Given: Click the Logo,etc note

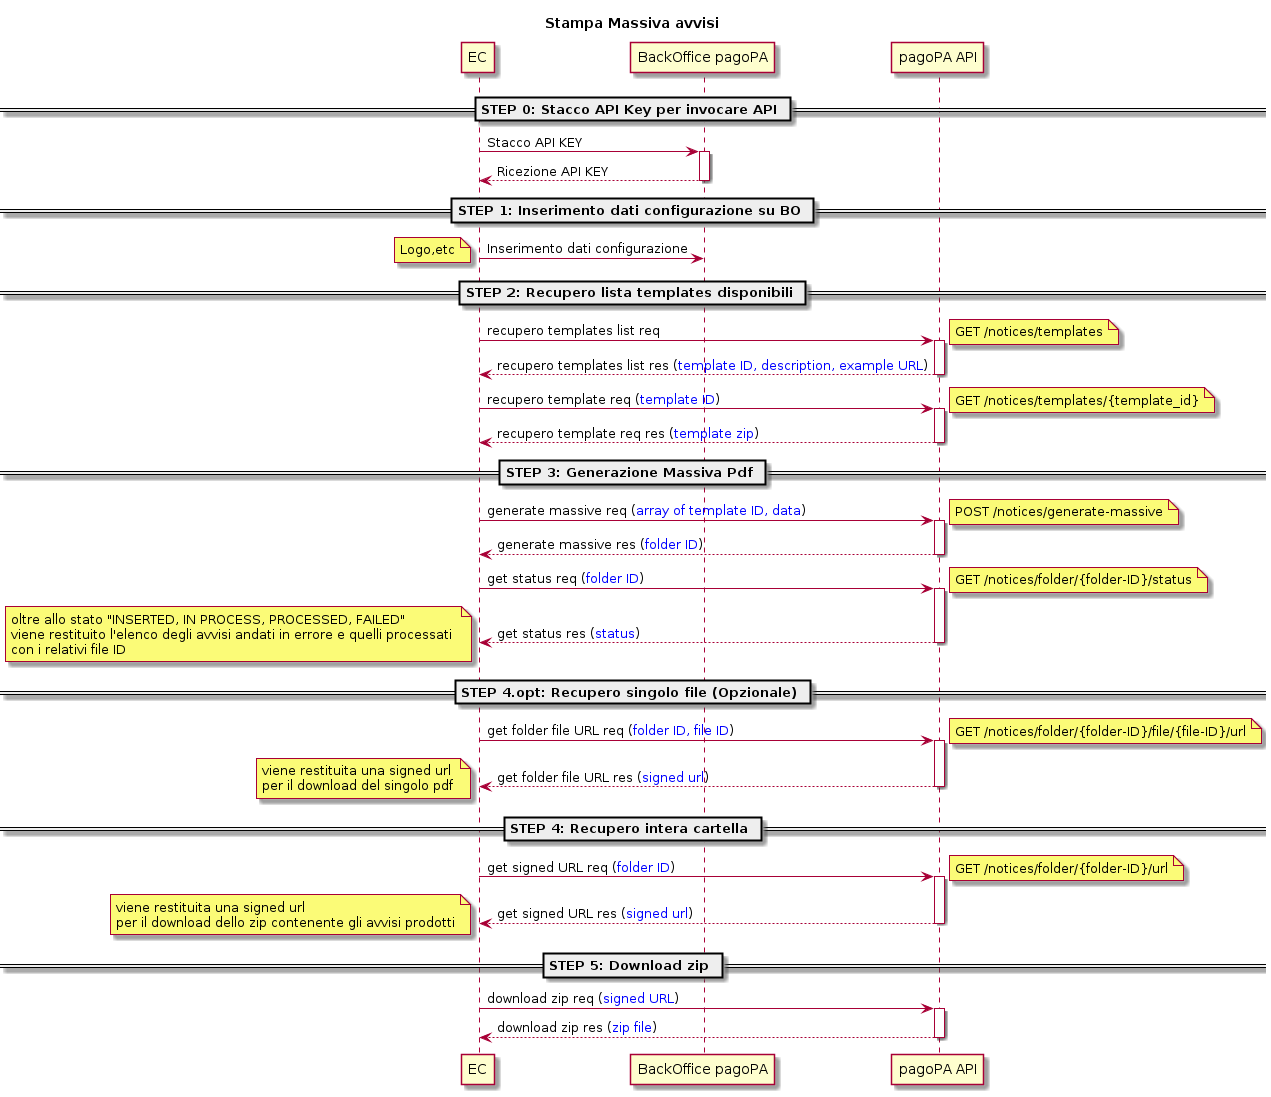Looking at the screenshot, I should pos(430,250).
